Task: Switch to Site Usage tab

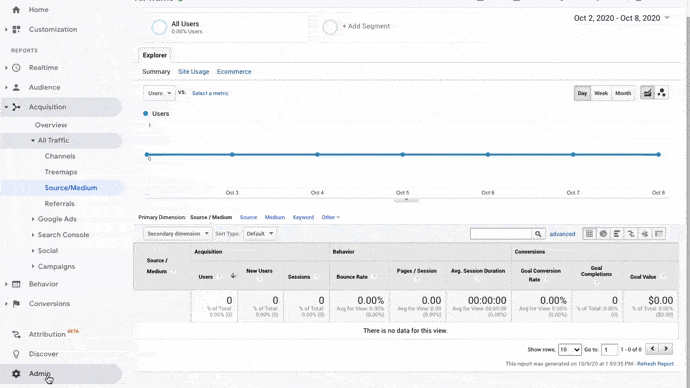Action: pyautogui.click(x=194, y=71)
